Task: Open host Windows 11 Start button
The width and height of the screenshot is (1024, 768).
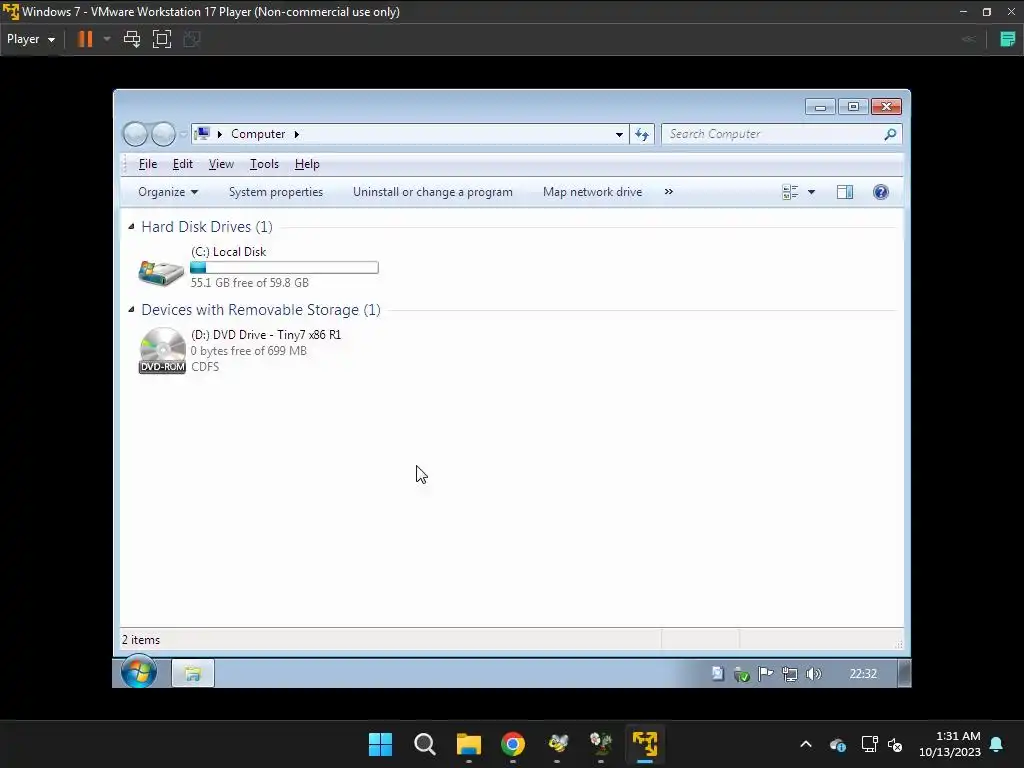Action: (x=380, y=744)
